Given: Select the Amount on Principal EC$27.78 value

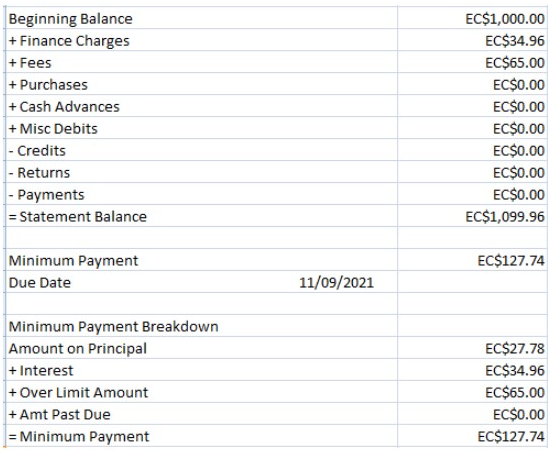Looking at the screenshot, I should coord(515,349).
